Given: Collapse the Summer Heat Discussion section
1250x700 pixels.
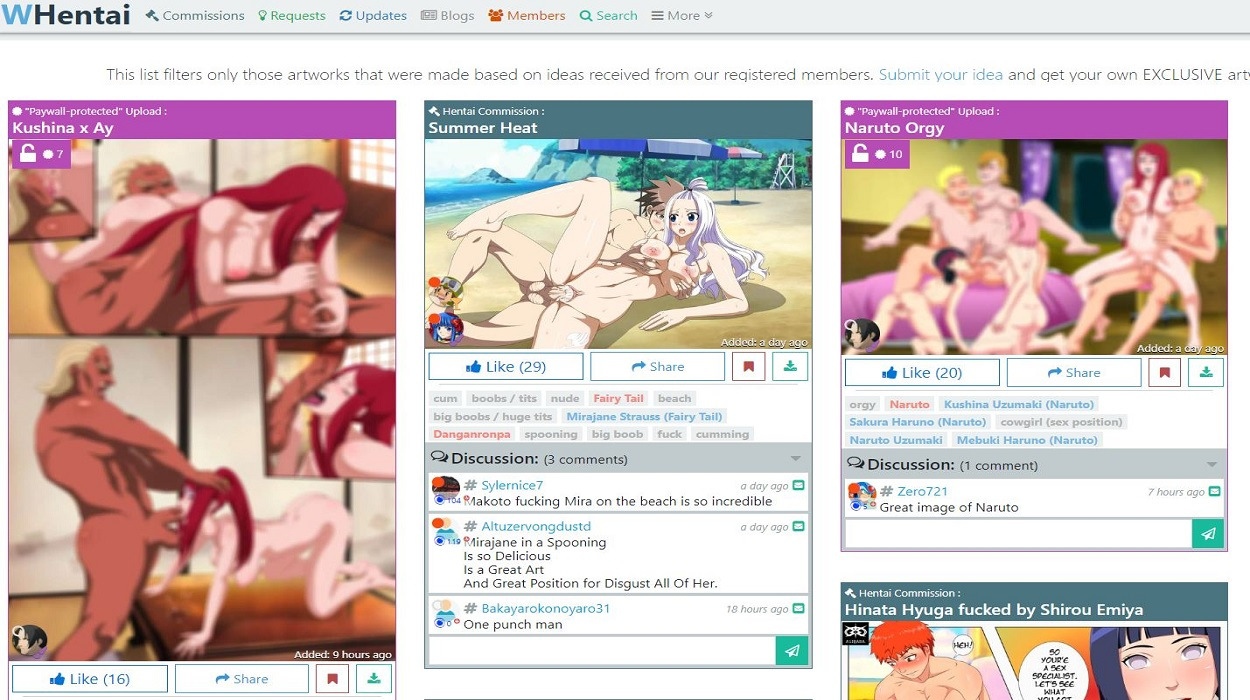Looking at the screenshot, I should click(796, 459).
